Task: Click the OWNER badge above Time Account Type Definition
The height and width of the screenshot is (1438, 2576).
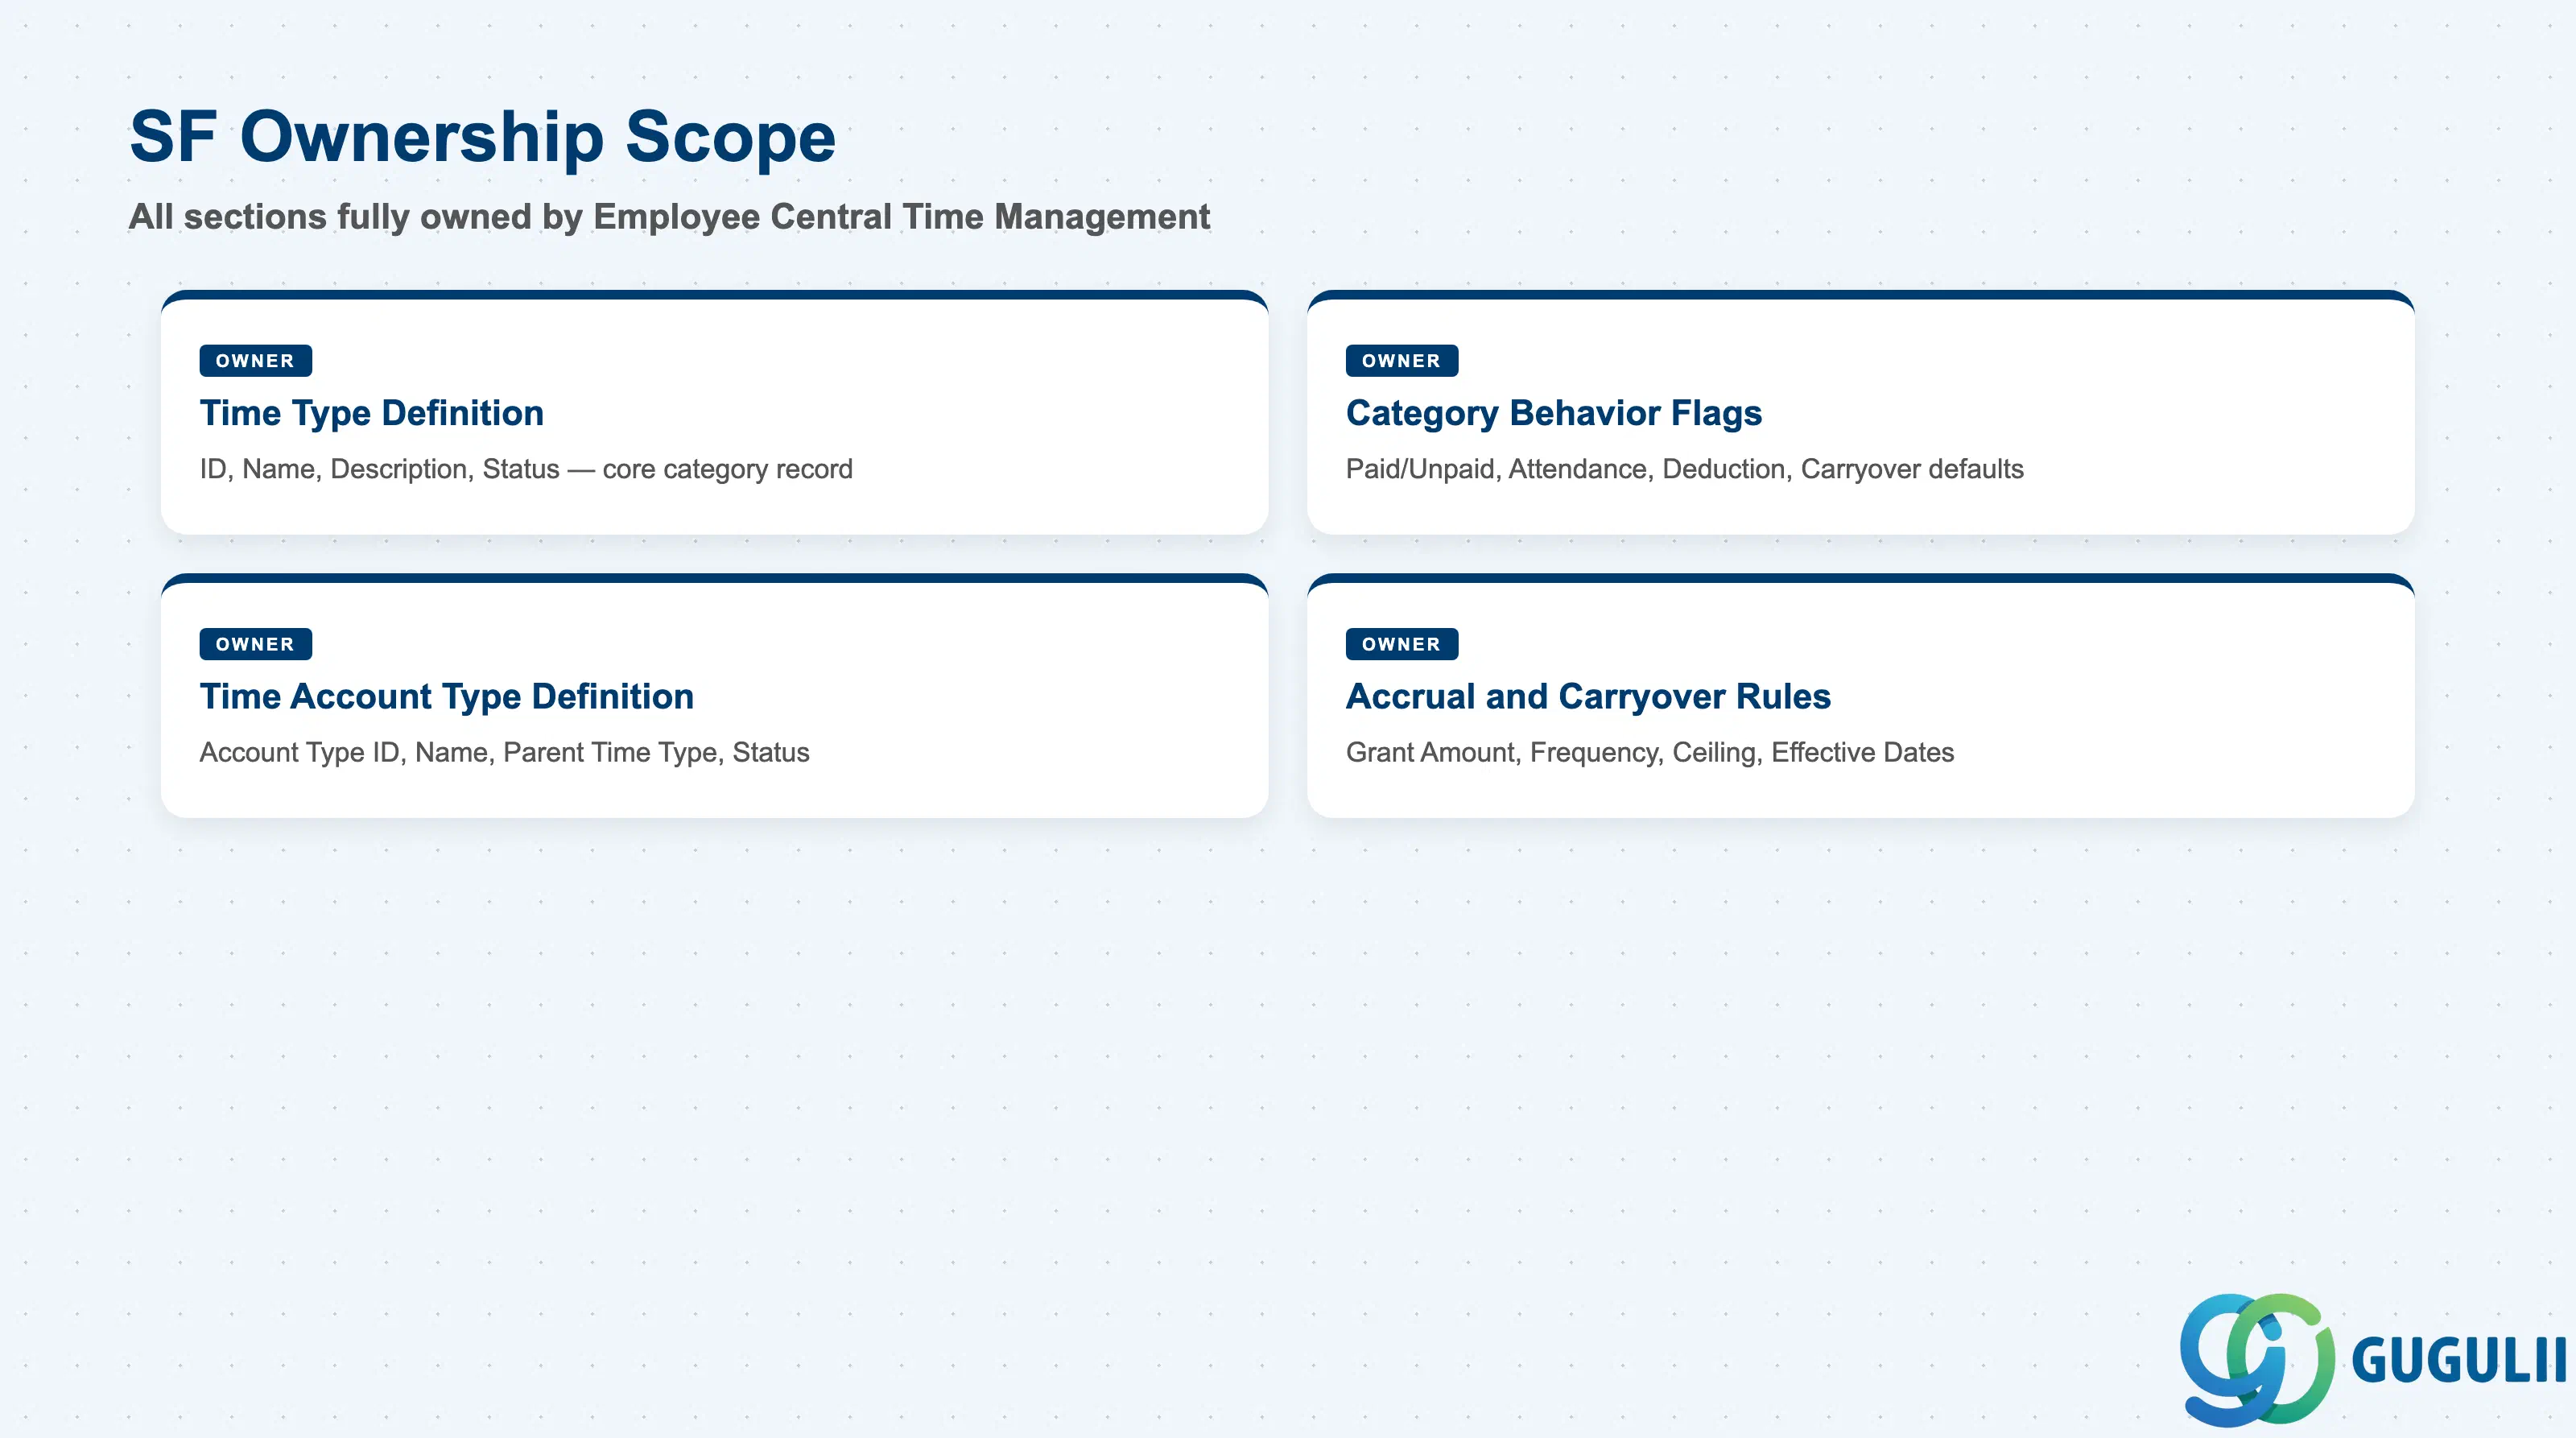Action: [x=256, y=644]
